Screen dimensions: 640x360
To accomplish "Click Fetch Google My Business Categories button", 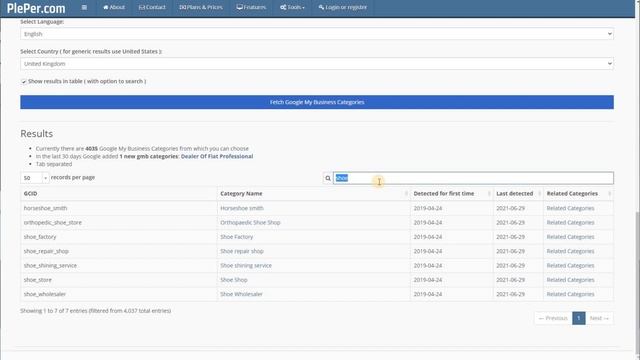I will click(x=317, y=102).
